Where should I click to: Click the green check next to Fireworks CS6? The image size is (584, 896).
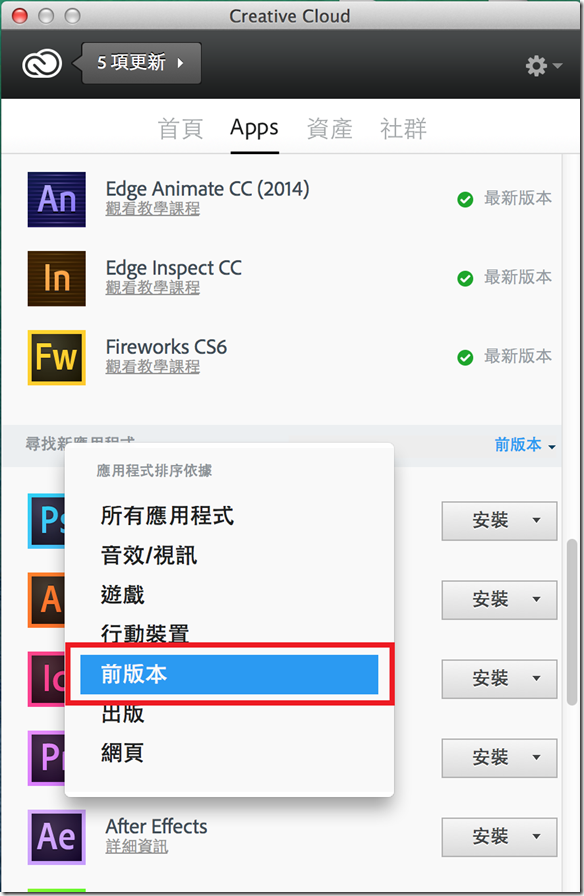point(465,358)
